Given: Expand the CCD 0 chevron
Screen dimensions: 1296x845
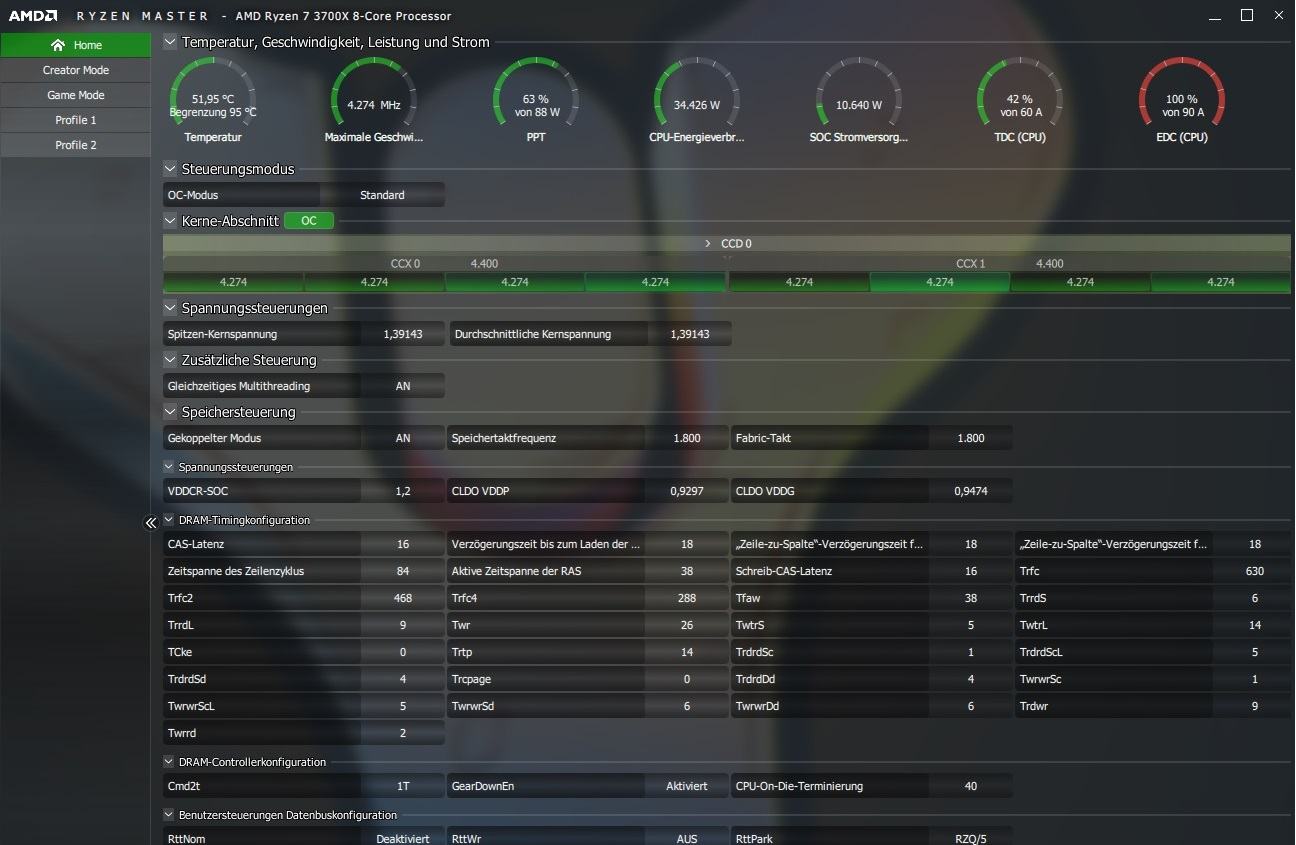Looking at the screenshot, I should point(708,244).
